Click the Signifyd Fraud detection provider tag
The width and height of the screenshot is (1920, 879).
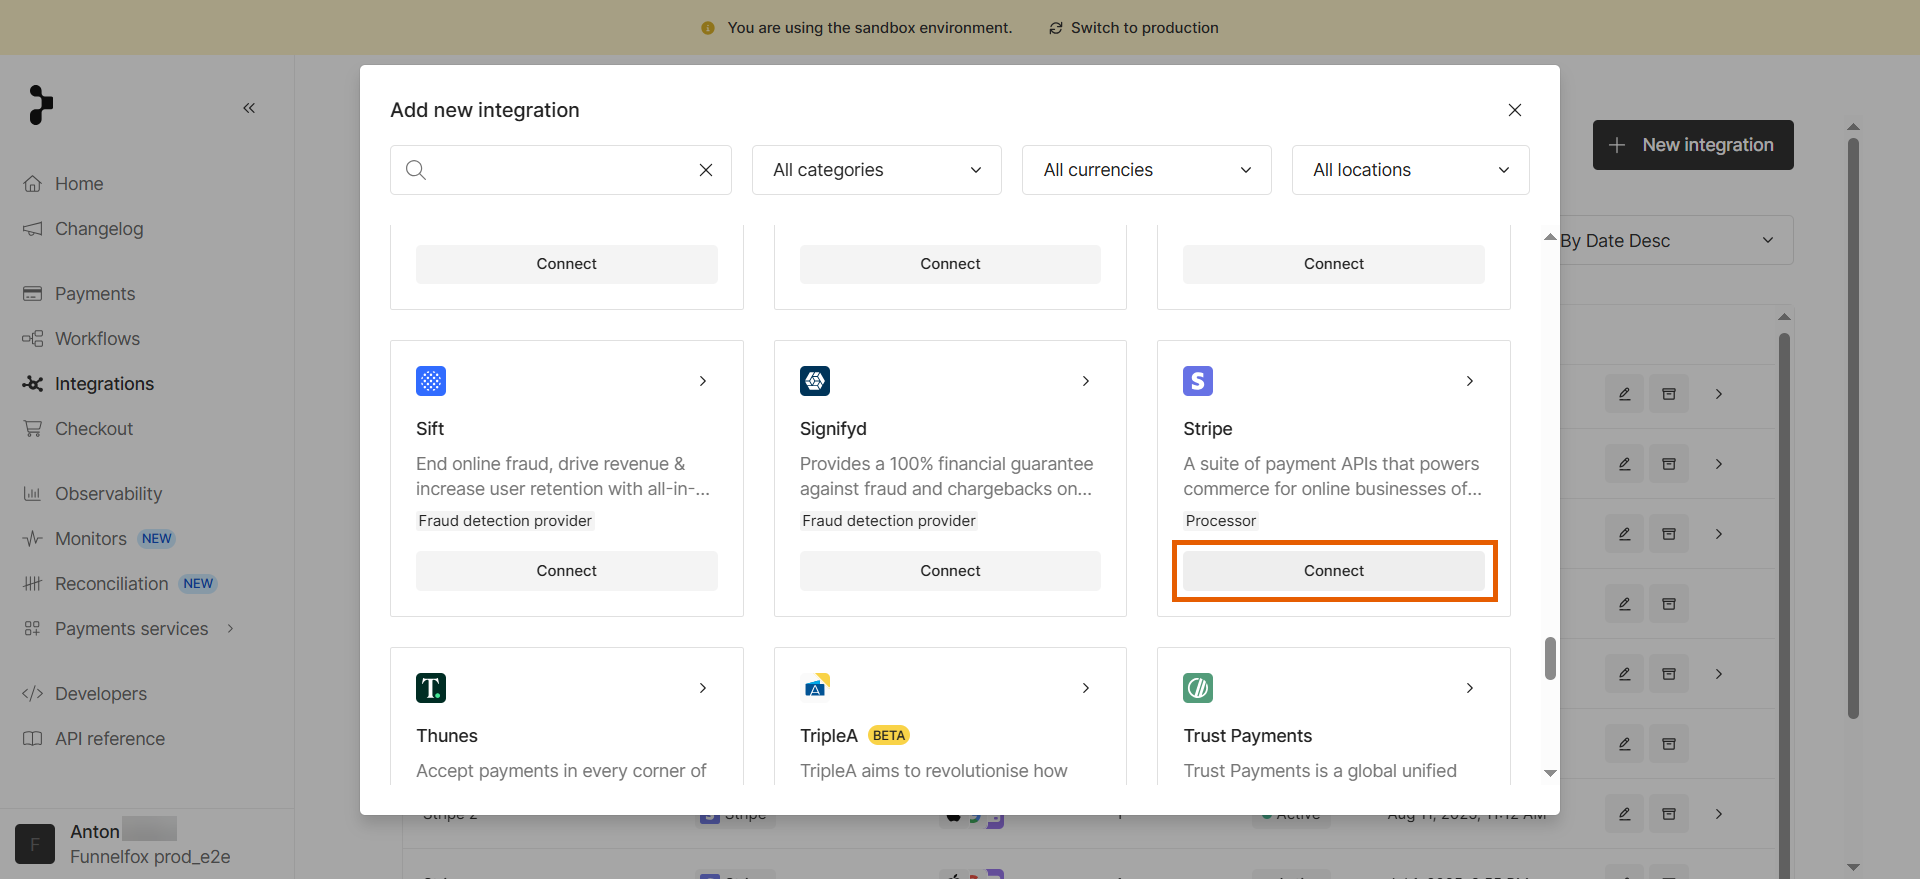888,521
